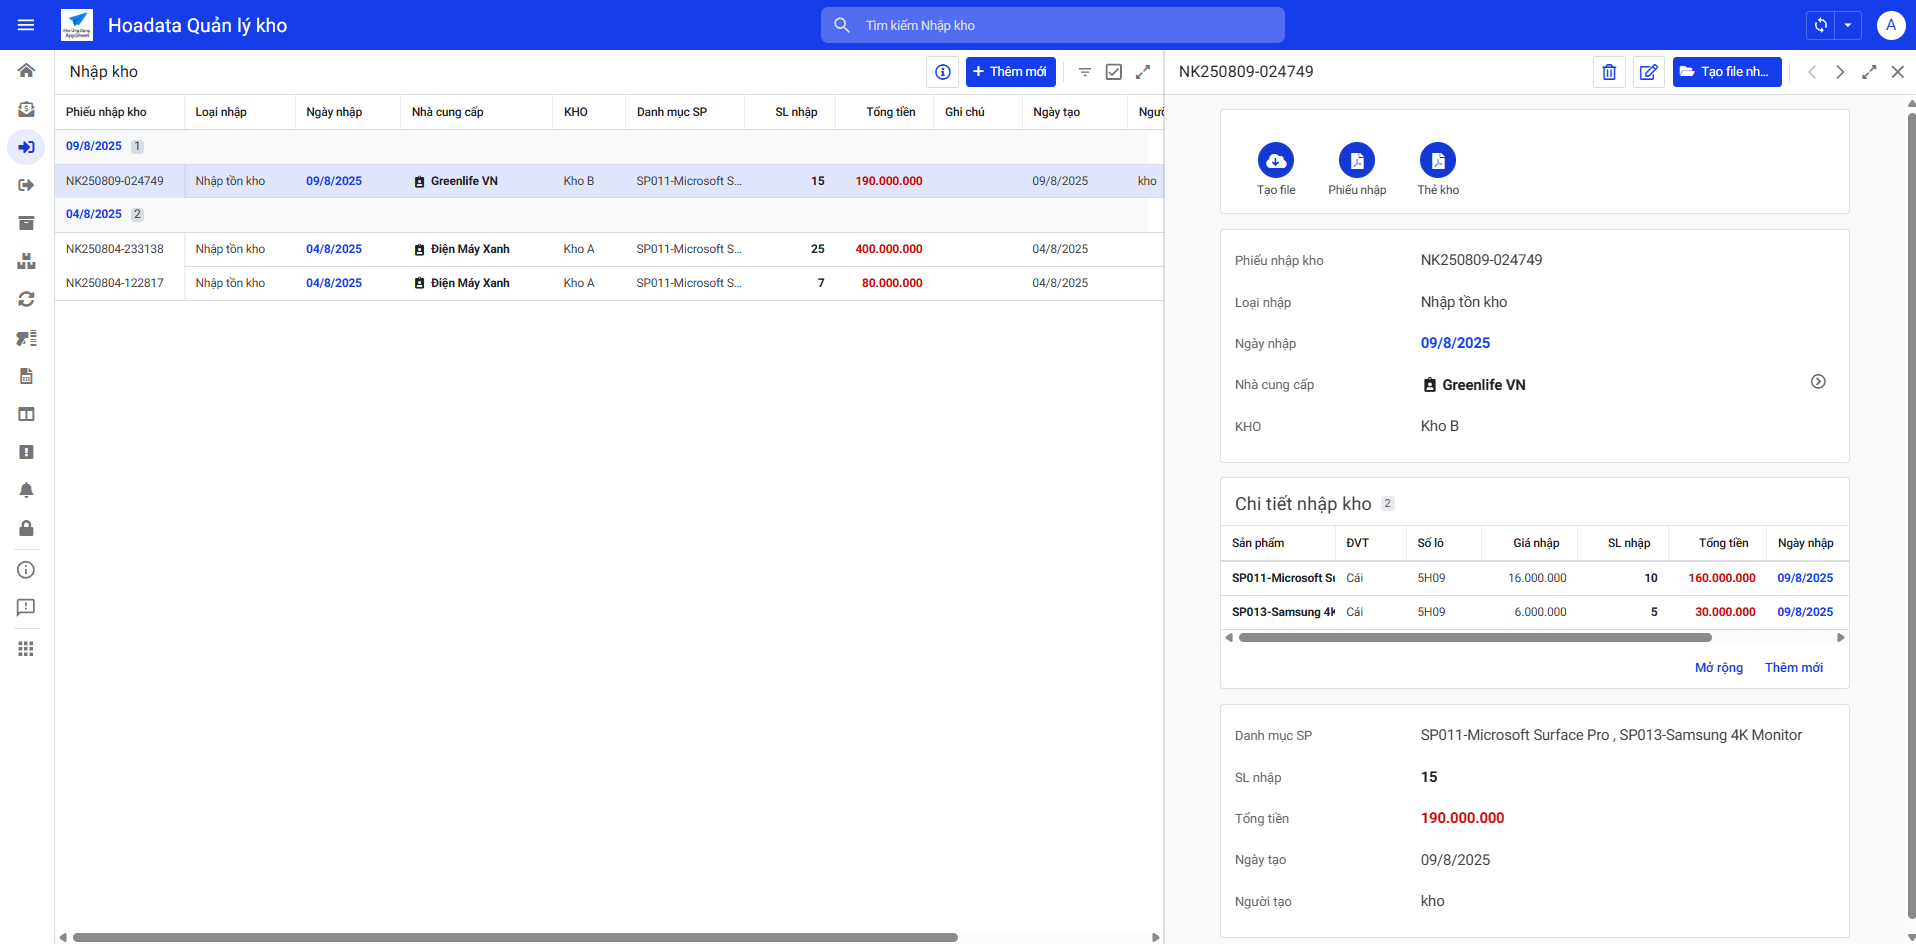Open the Nhập kho sign-in arrow sidebar icon

pyautogui.click(x=26, y=147)
